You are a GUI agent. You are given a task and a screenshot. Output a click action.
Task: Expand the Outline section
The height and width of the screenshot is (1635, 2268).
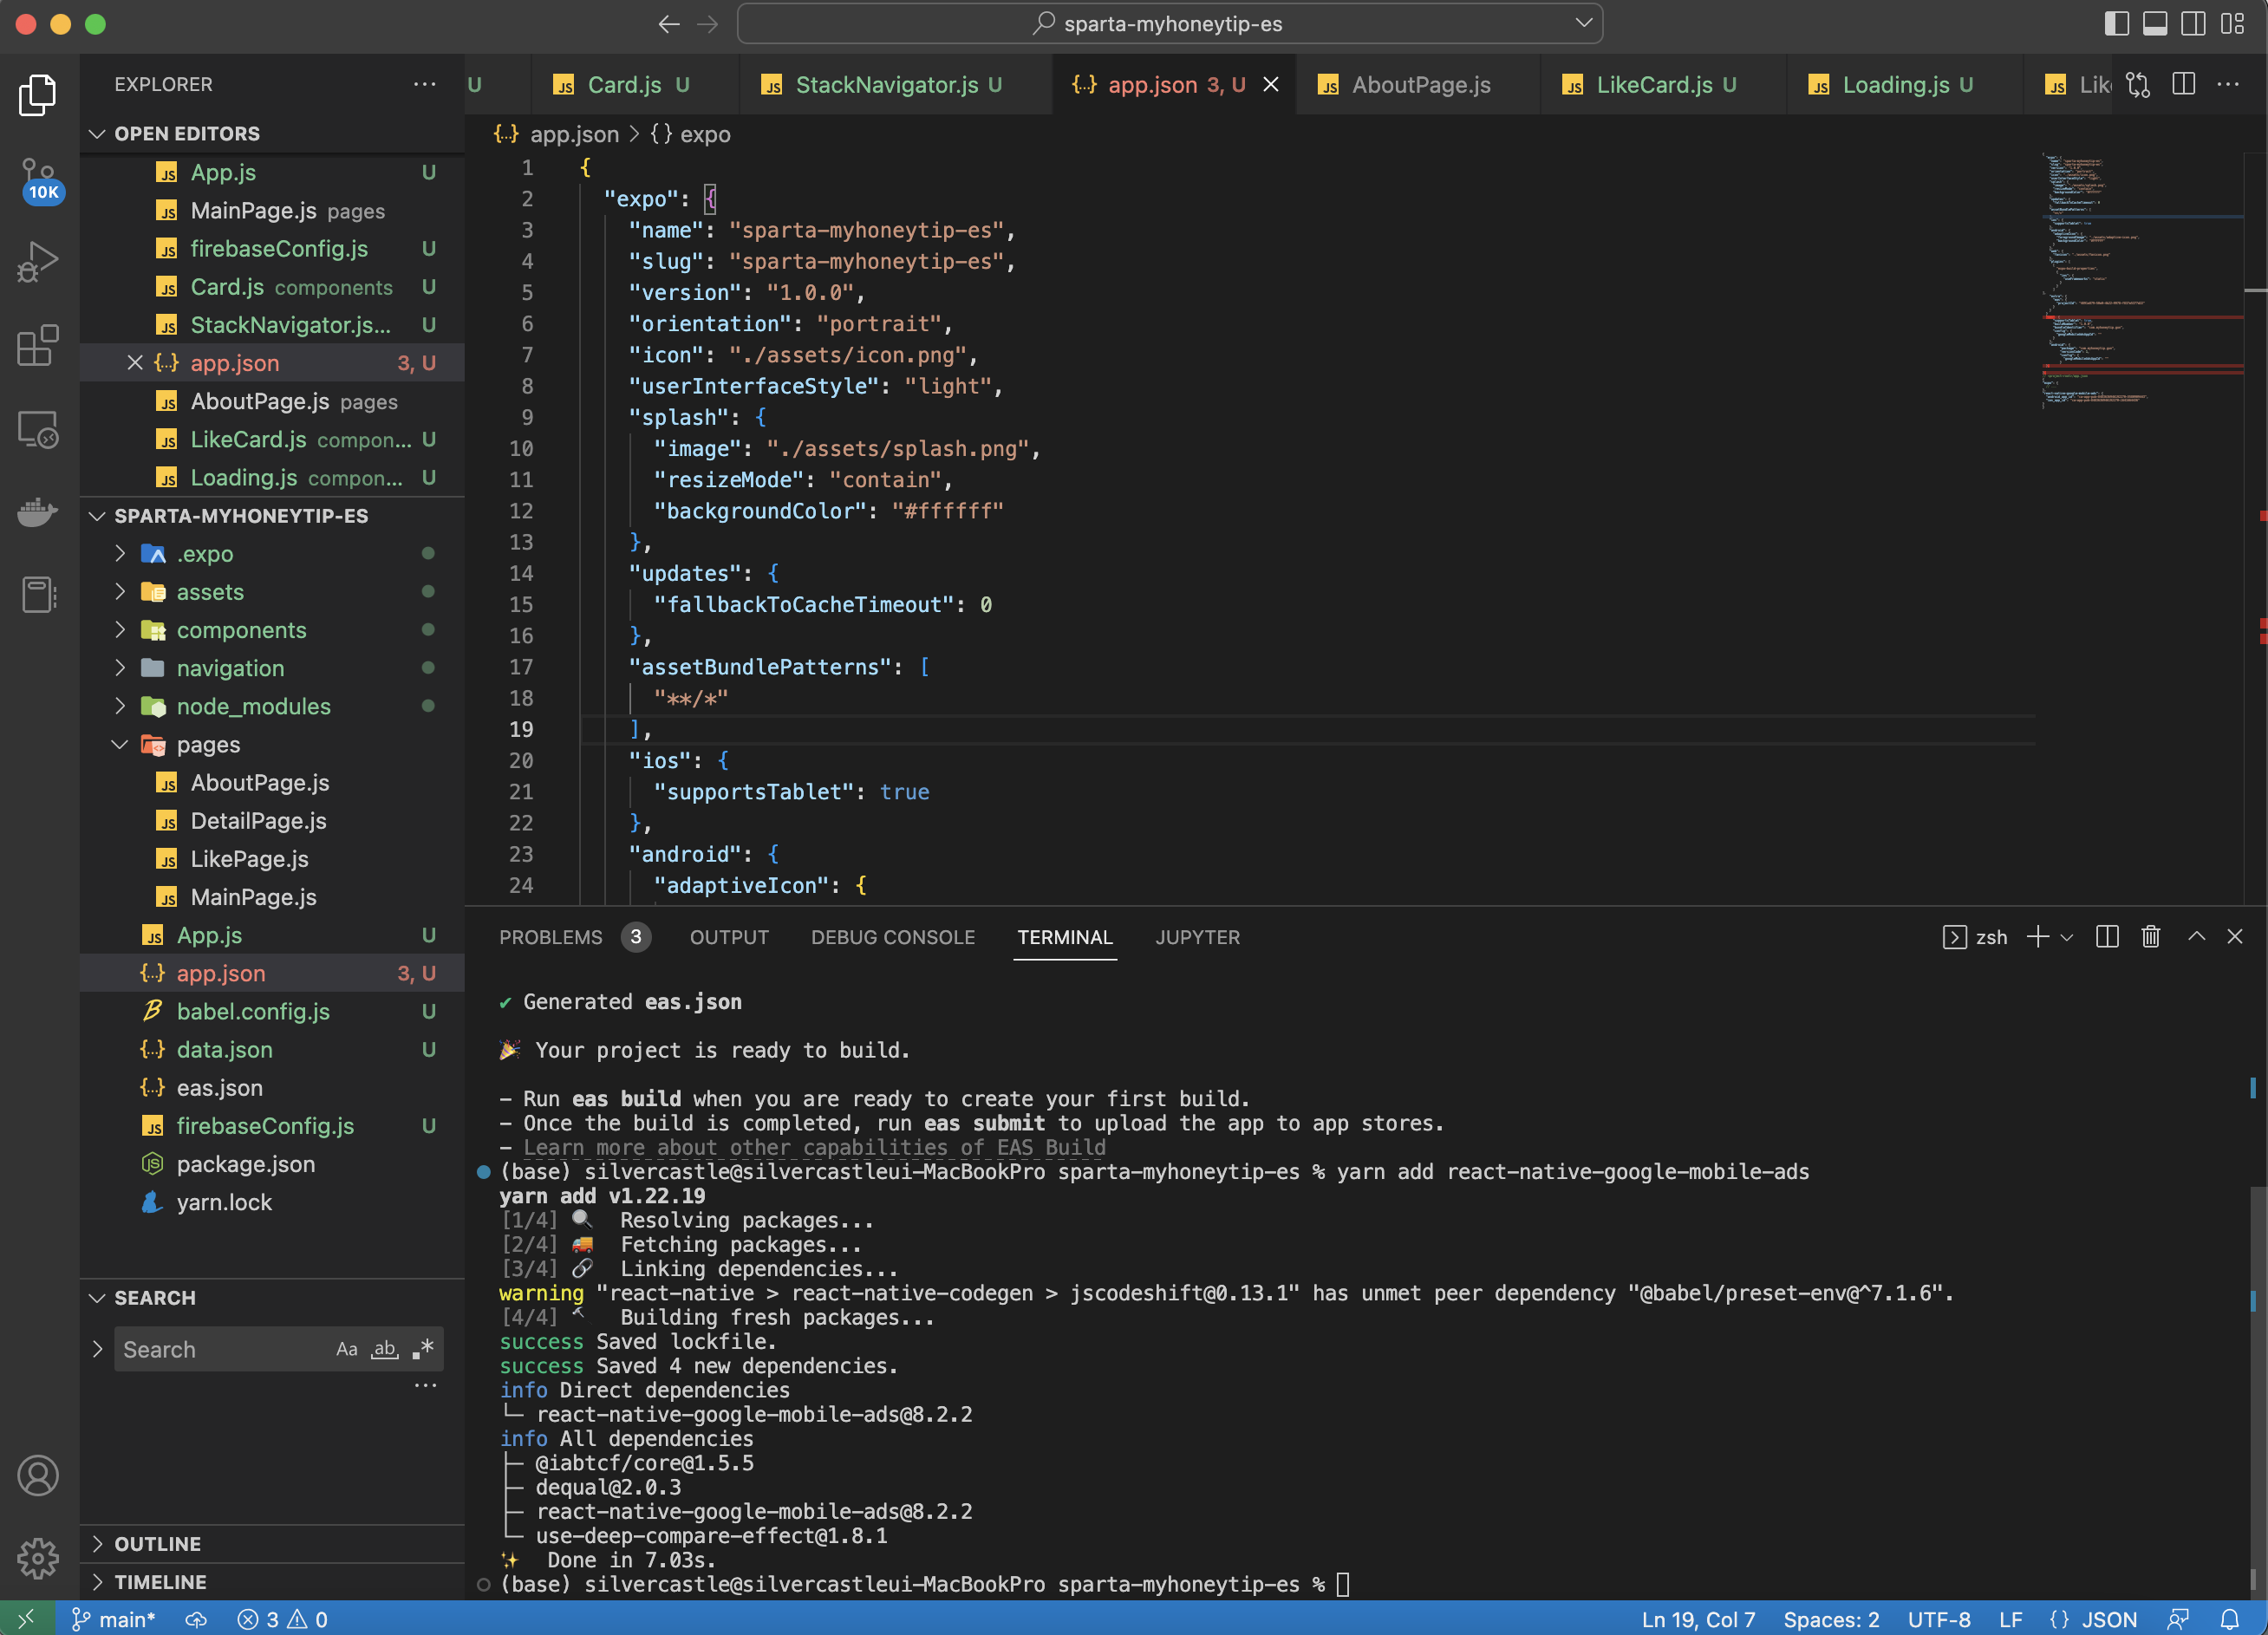pyautogui.click(x=272, y=1544)
